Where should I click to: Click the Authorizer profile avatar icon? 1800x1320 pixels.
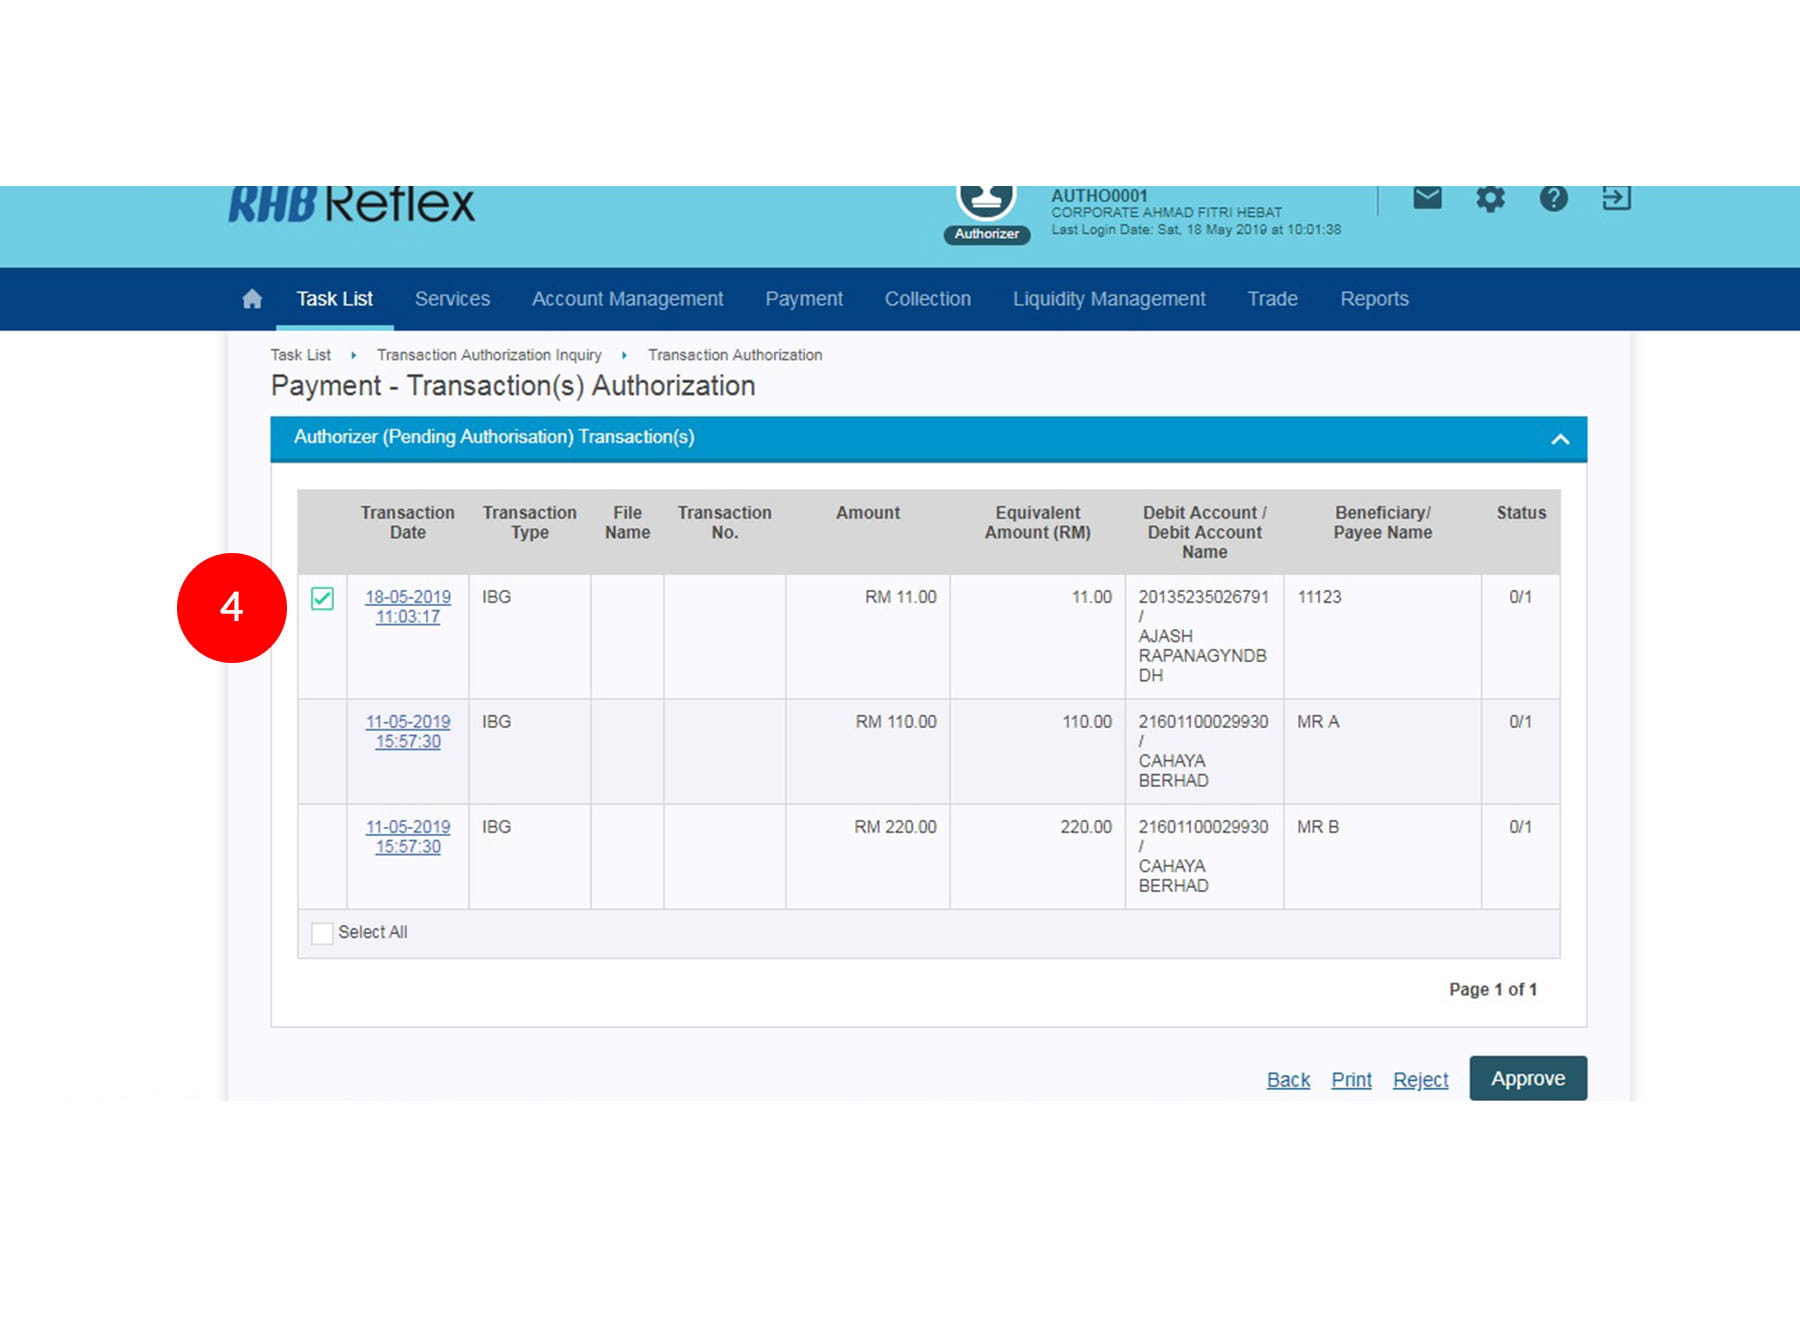(986, 202)
